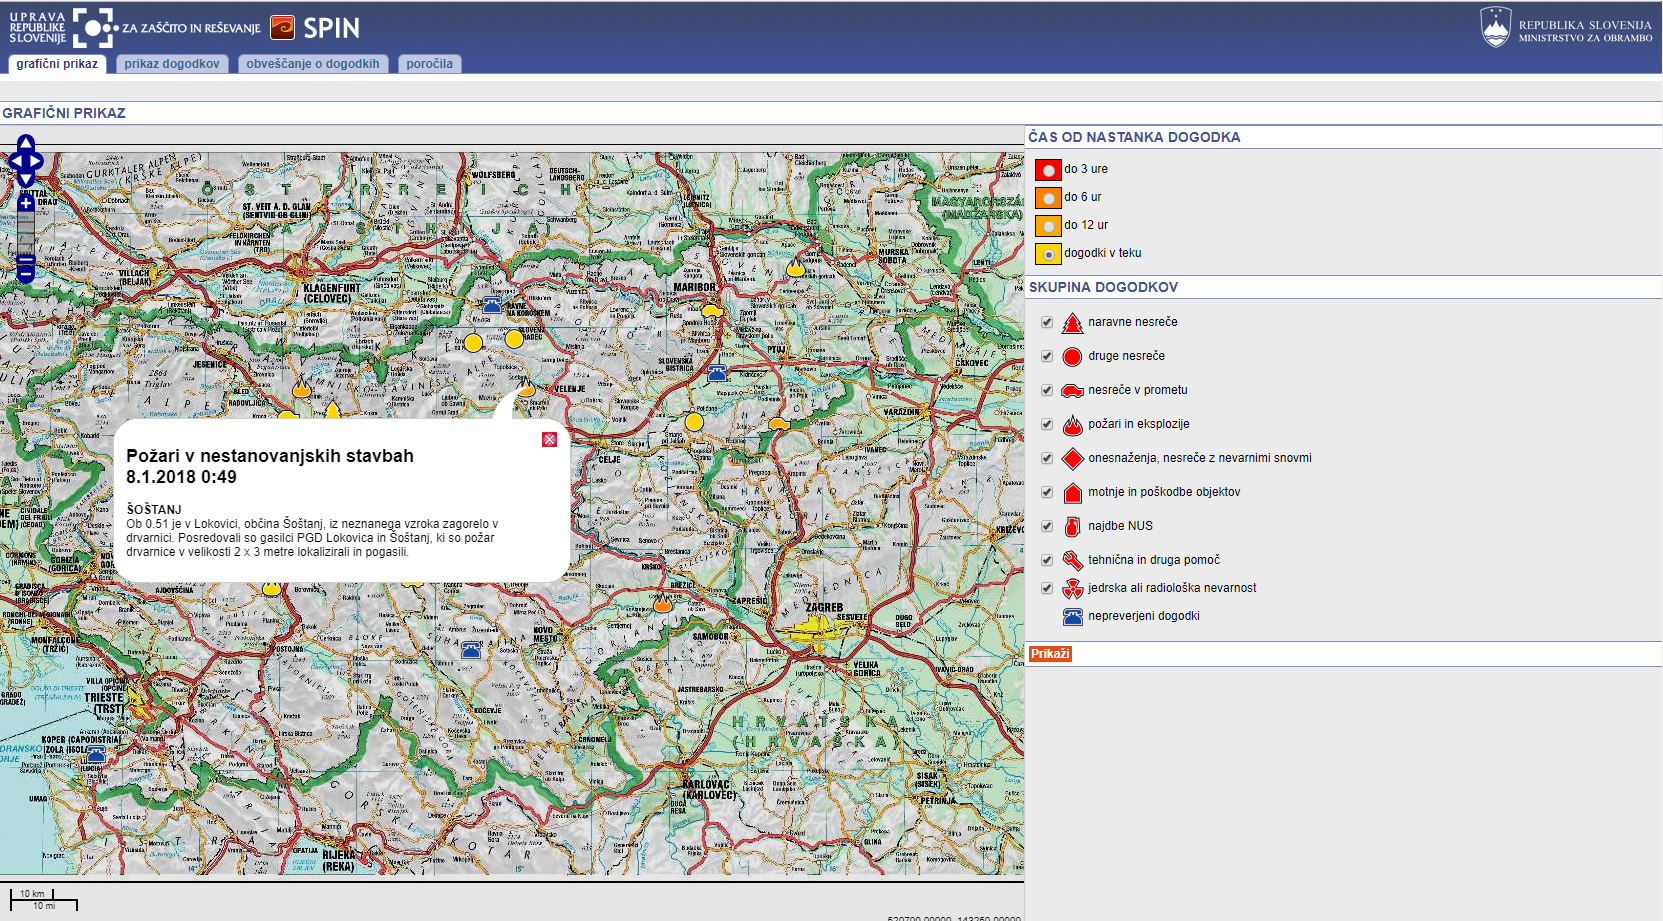Click the yellow dogodki v teku swatch
The image size is (1663, 921).
pyautogui.click(x=1048, y=254)
